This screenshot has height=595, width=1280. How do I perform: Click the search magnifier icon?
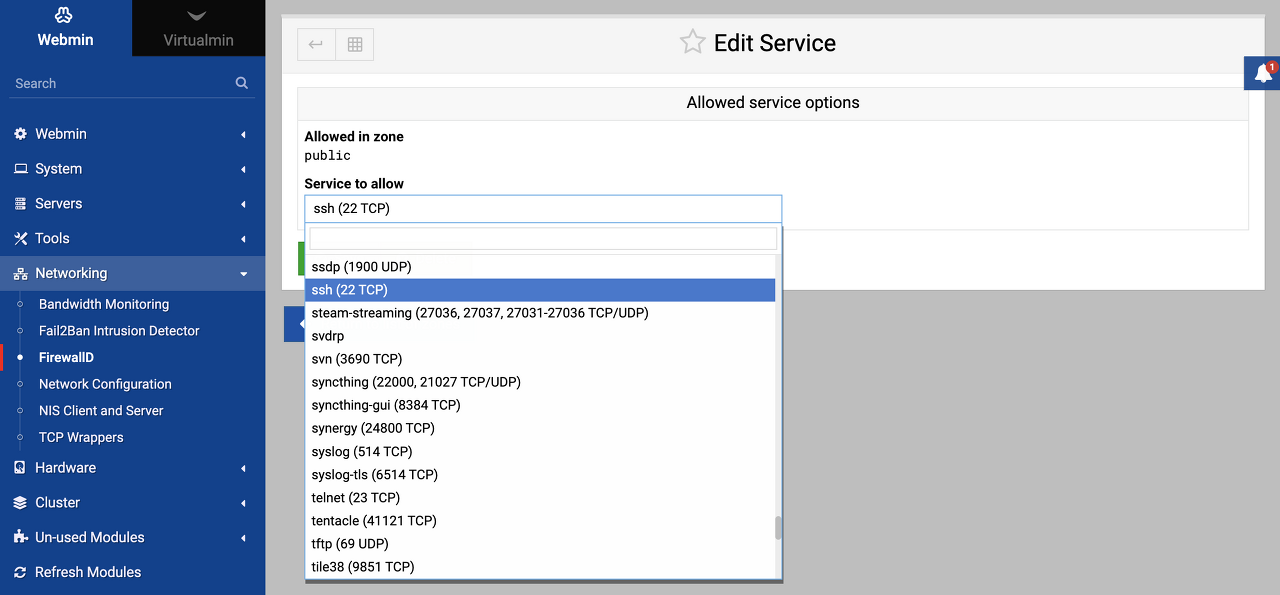tap(242, 83)
